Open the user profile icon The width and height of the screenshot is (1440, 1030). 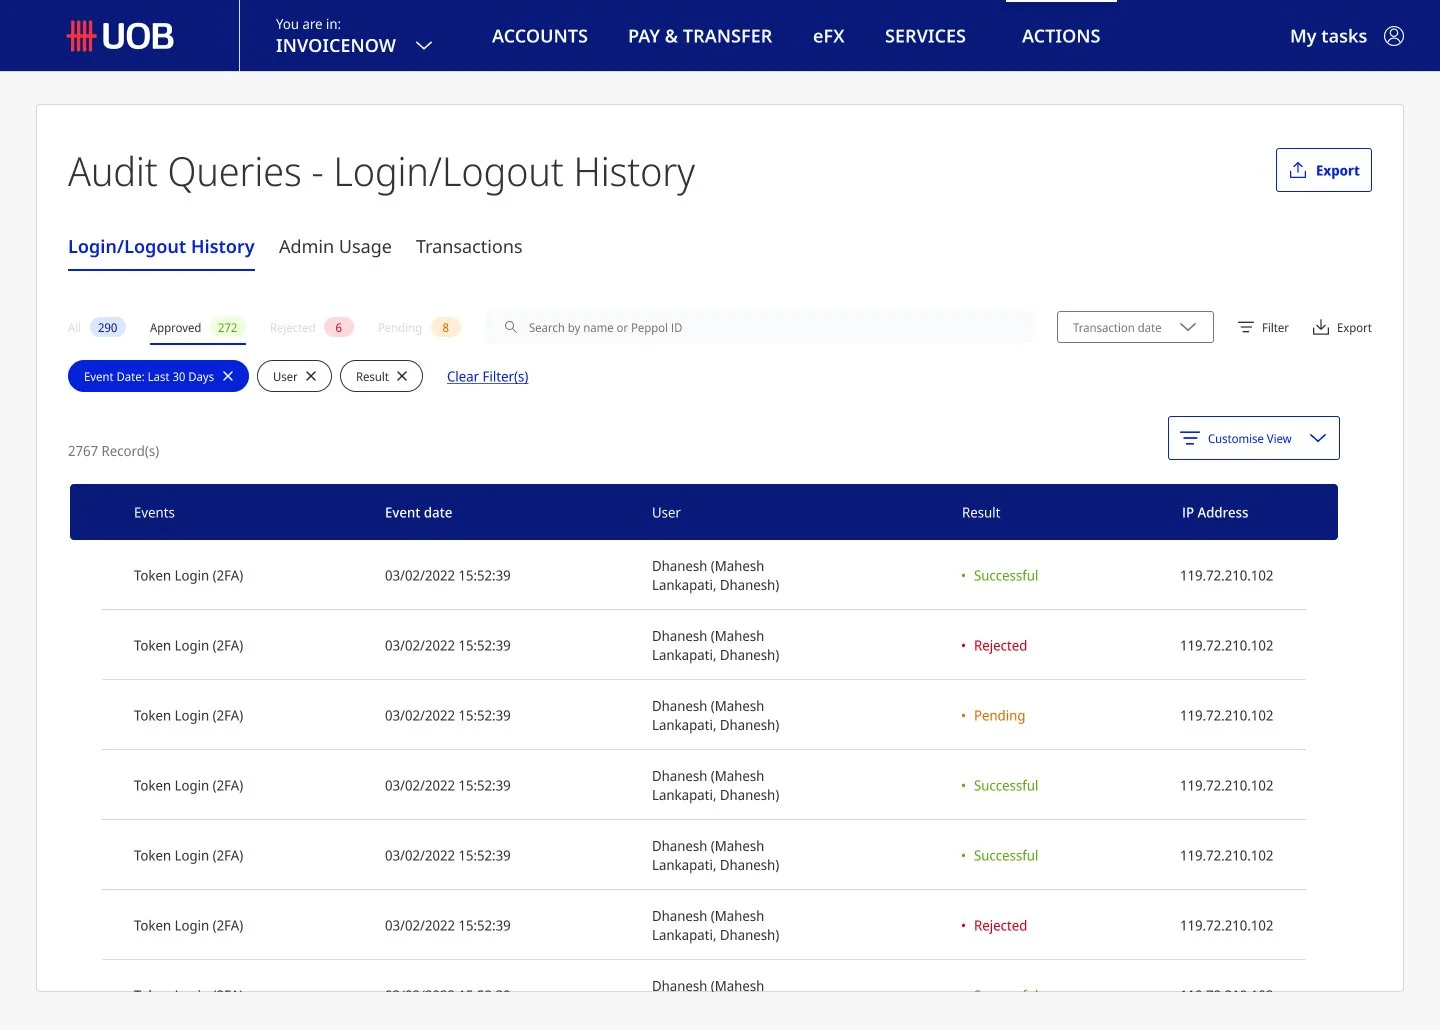point(1394,36)
